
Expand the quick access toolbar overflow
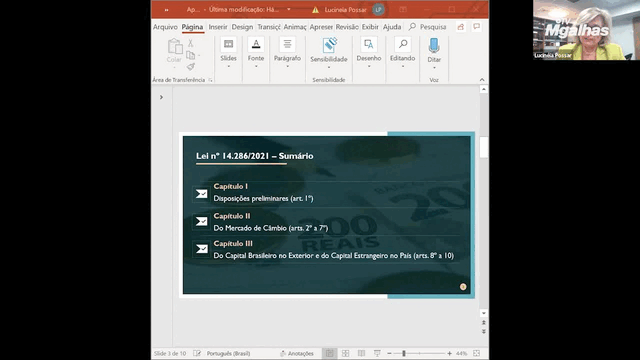(x=167, y=10)
